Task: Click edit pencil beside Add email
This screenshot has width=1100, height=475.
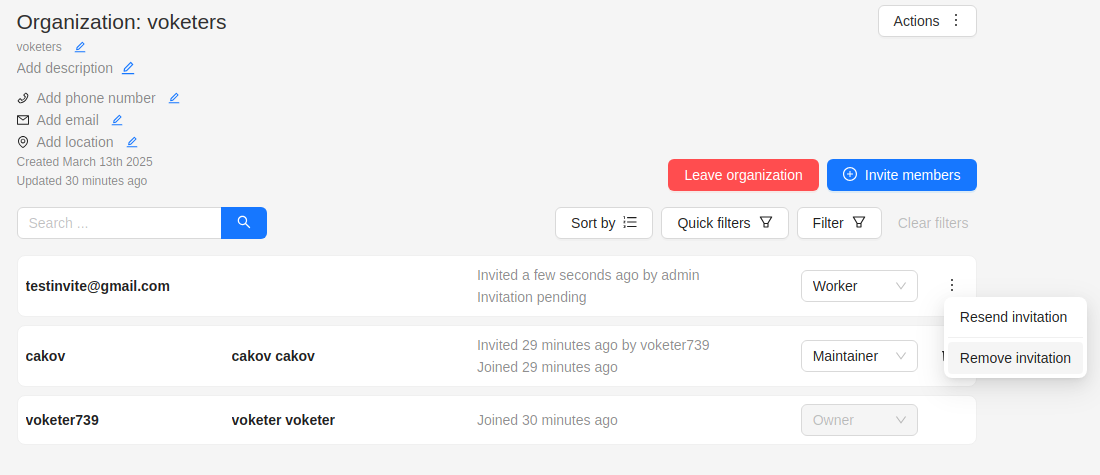Action: coord(117,120)
